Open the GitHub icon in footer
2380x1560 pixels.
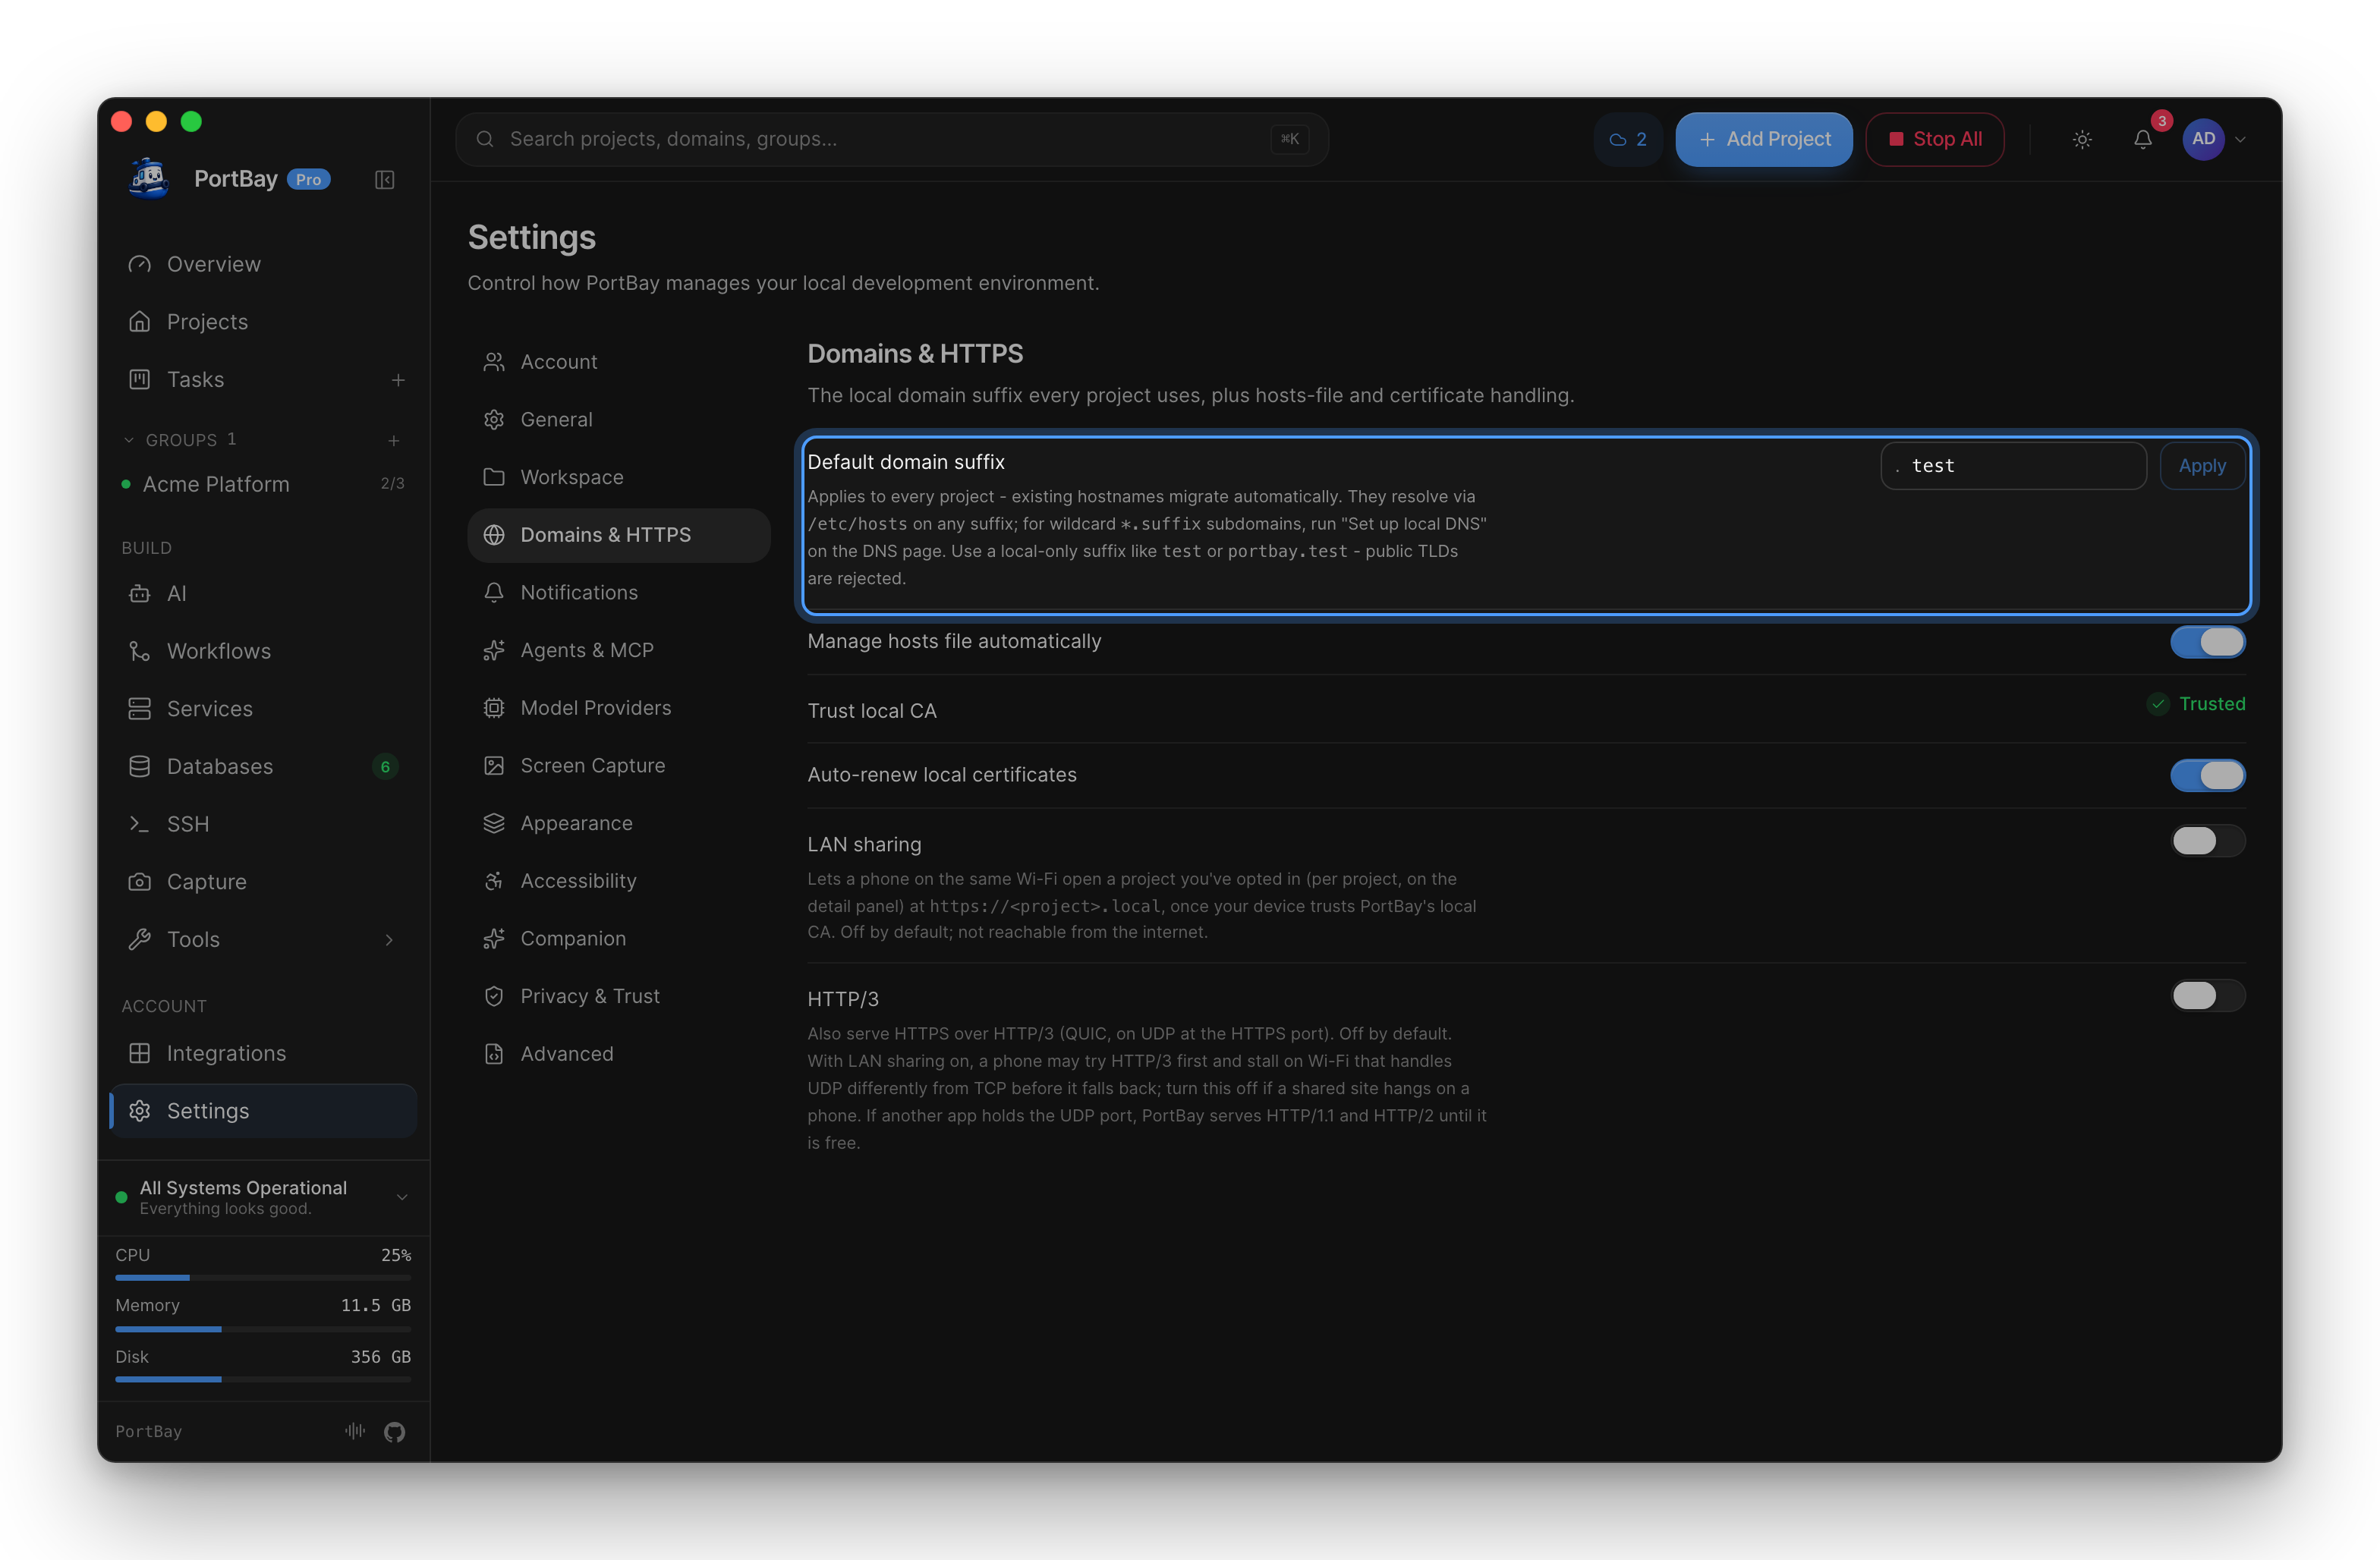coord(395,1432)
